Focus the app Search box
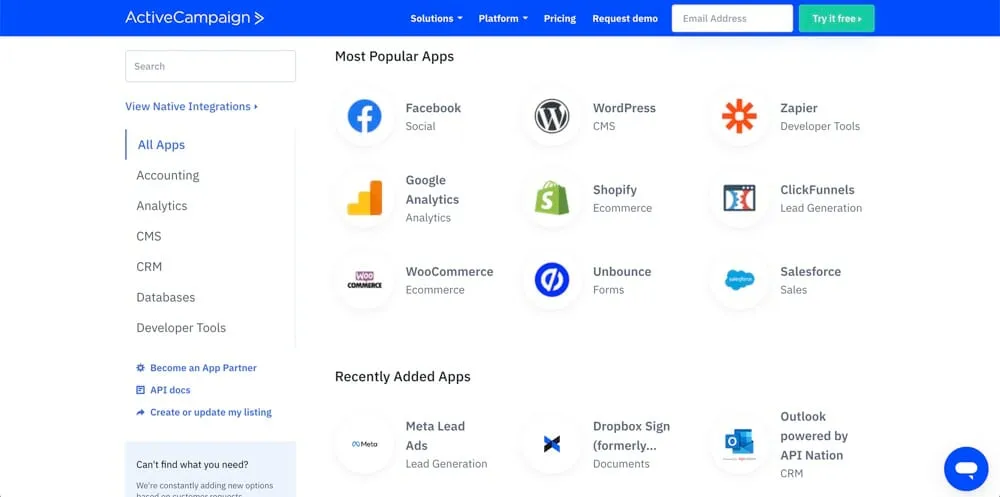This screenshot has width=1000, height=497. coord(210,66)
